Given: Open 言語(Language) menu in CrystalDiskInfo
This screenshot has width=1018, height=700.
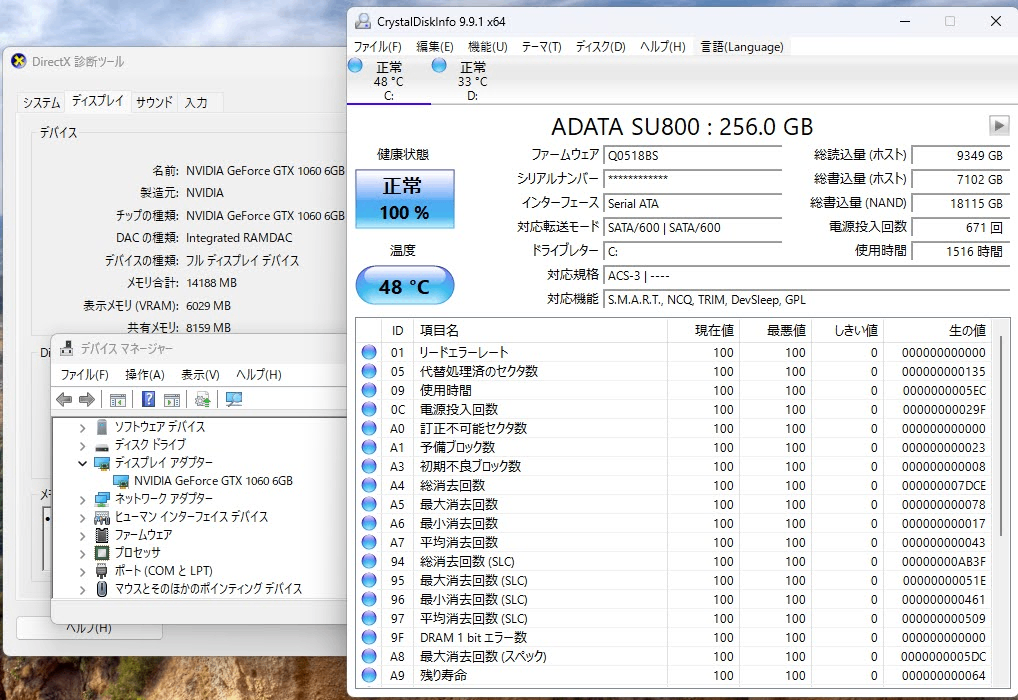Looking at the screenshot, I should (742, 47).
